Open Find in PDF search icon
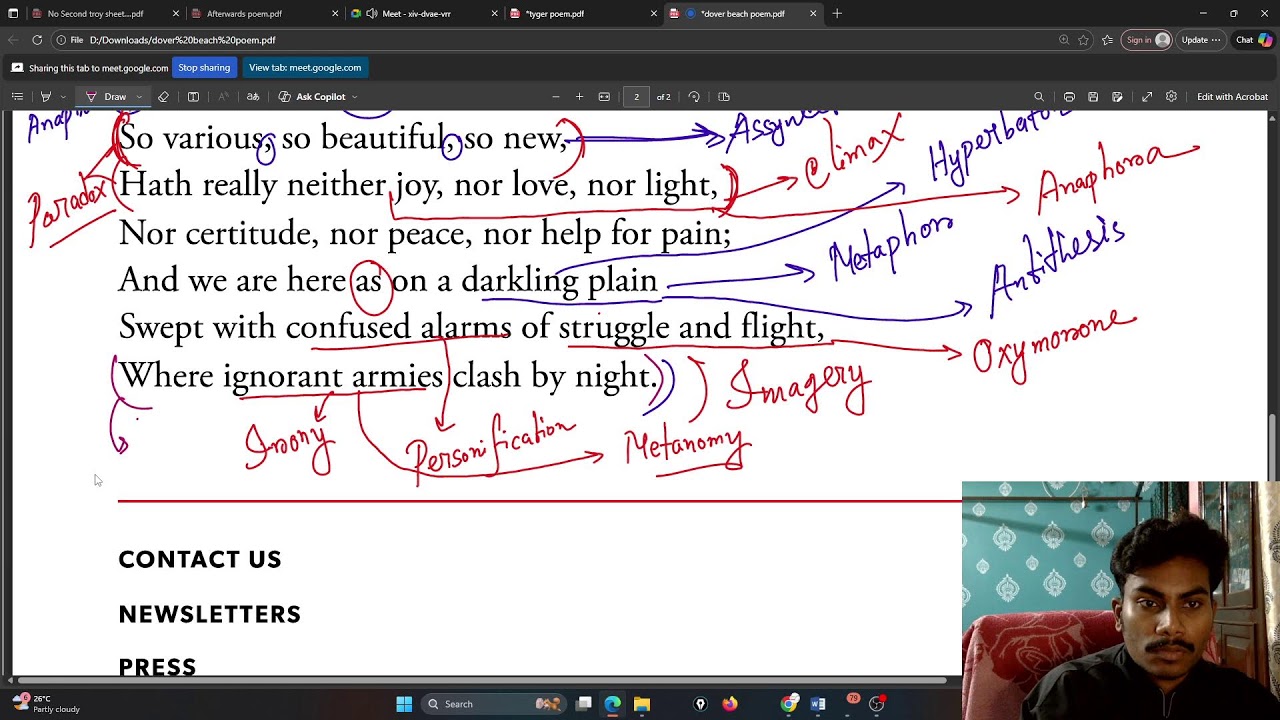The width and height of the screenshot is (1280, 720). pyautogui.click(x=1039, y=97)
